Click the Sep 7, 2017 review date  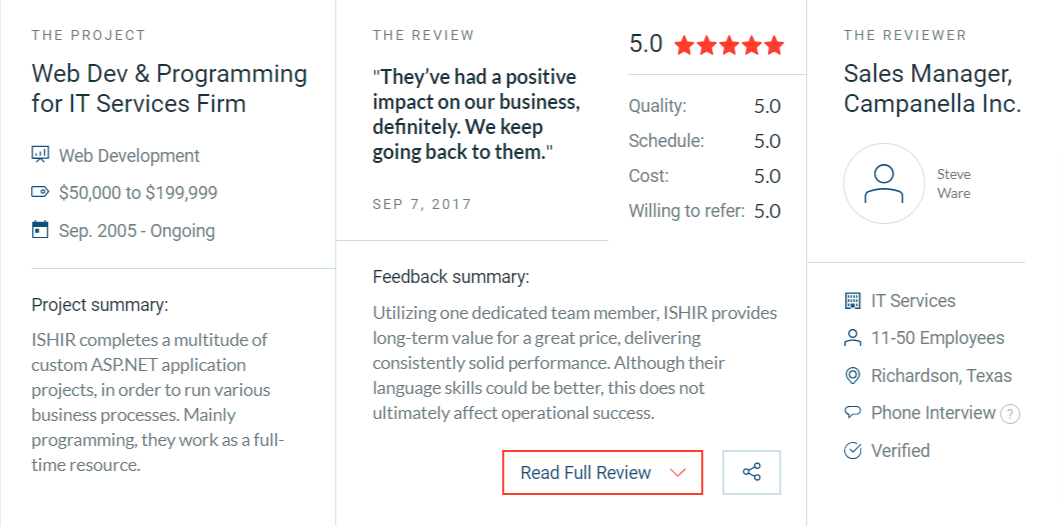click(422, 204)
